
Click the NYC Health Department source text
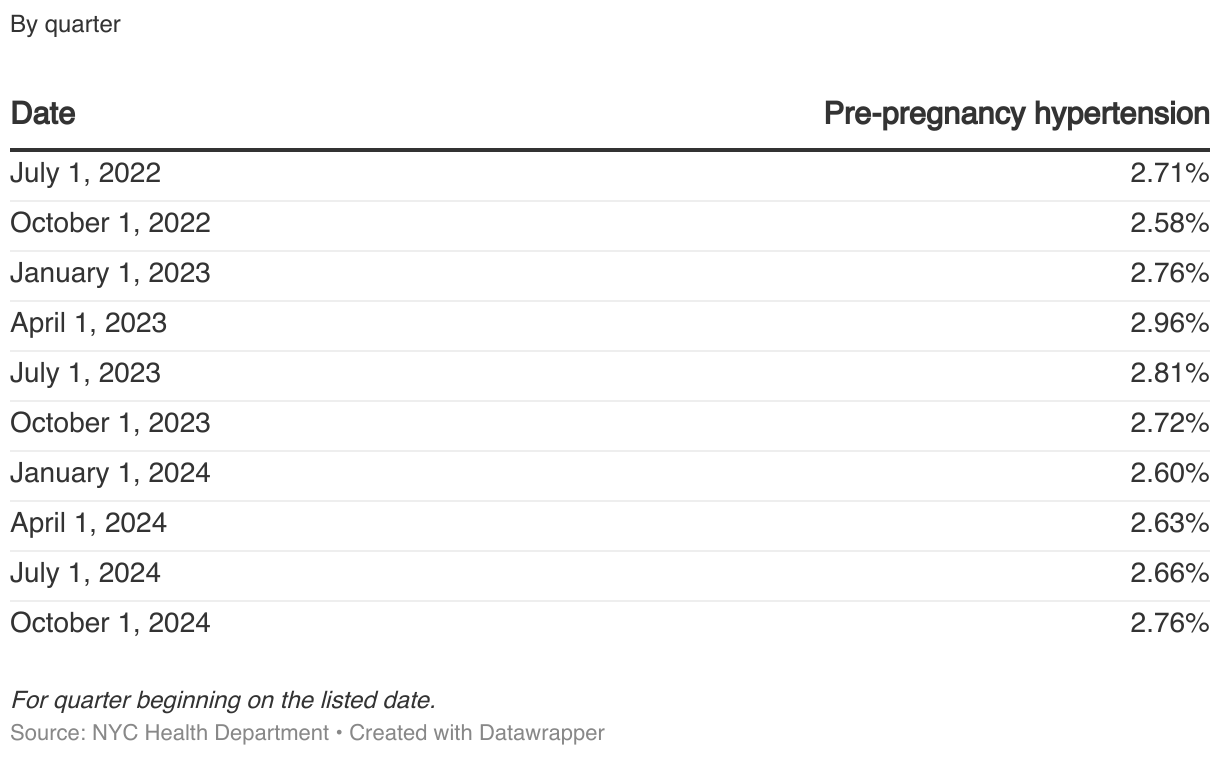tap(210, 733)
